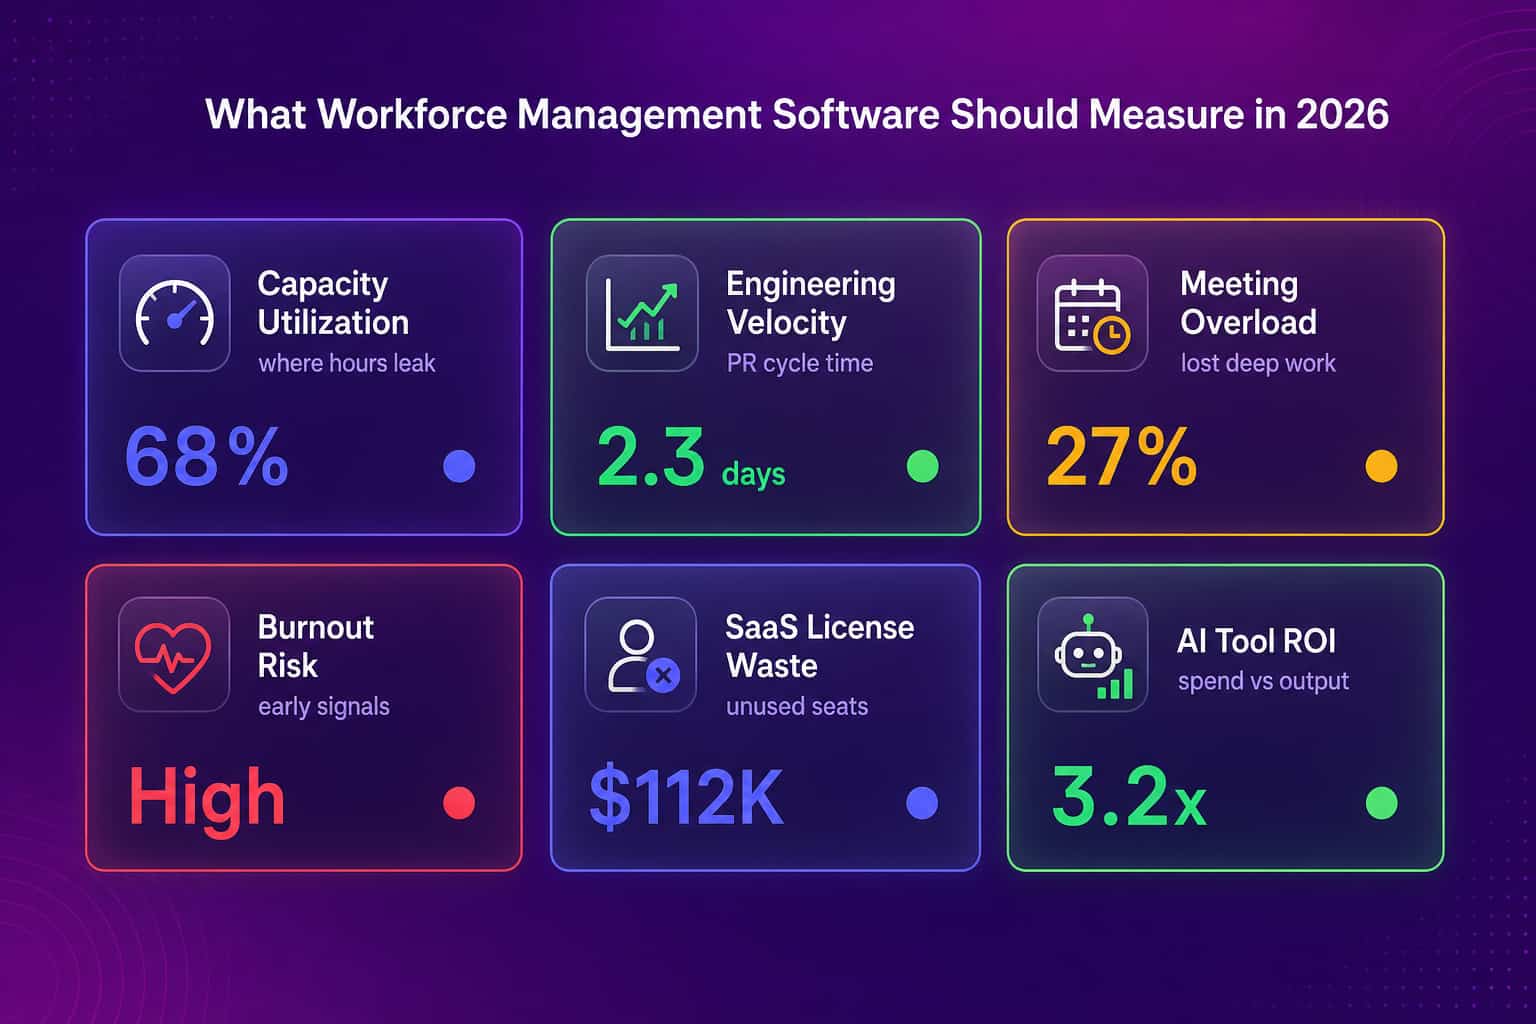The width and height of the screenshot is (1536, 1024).
Task: Select the SaaS License Waste card title
Action: (x=820, y=646)
